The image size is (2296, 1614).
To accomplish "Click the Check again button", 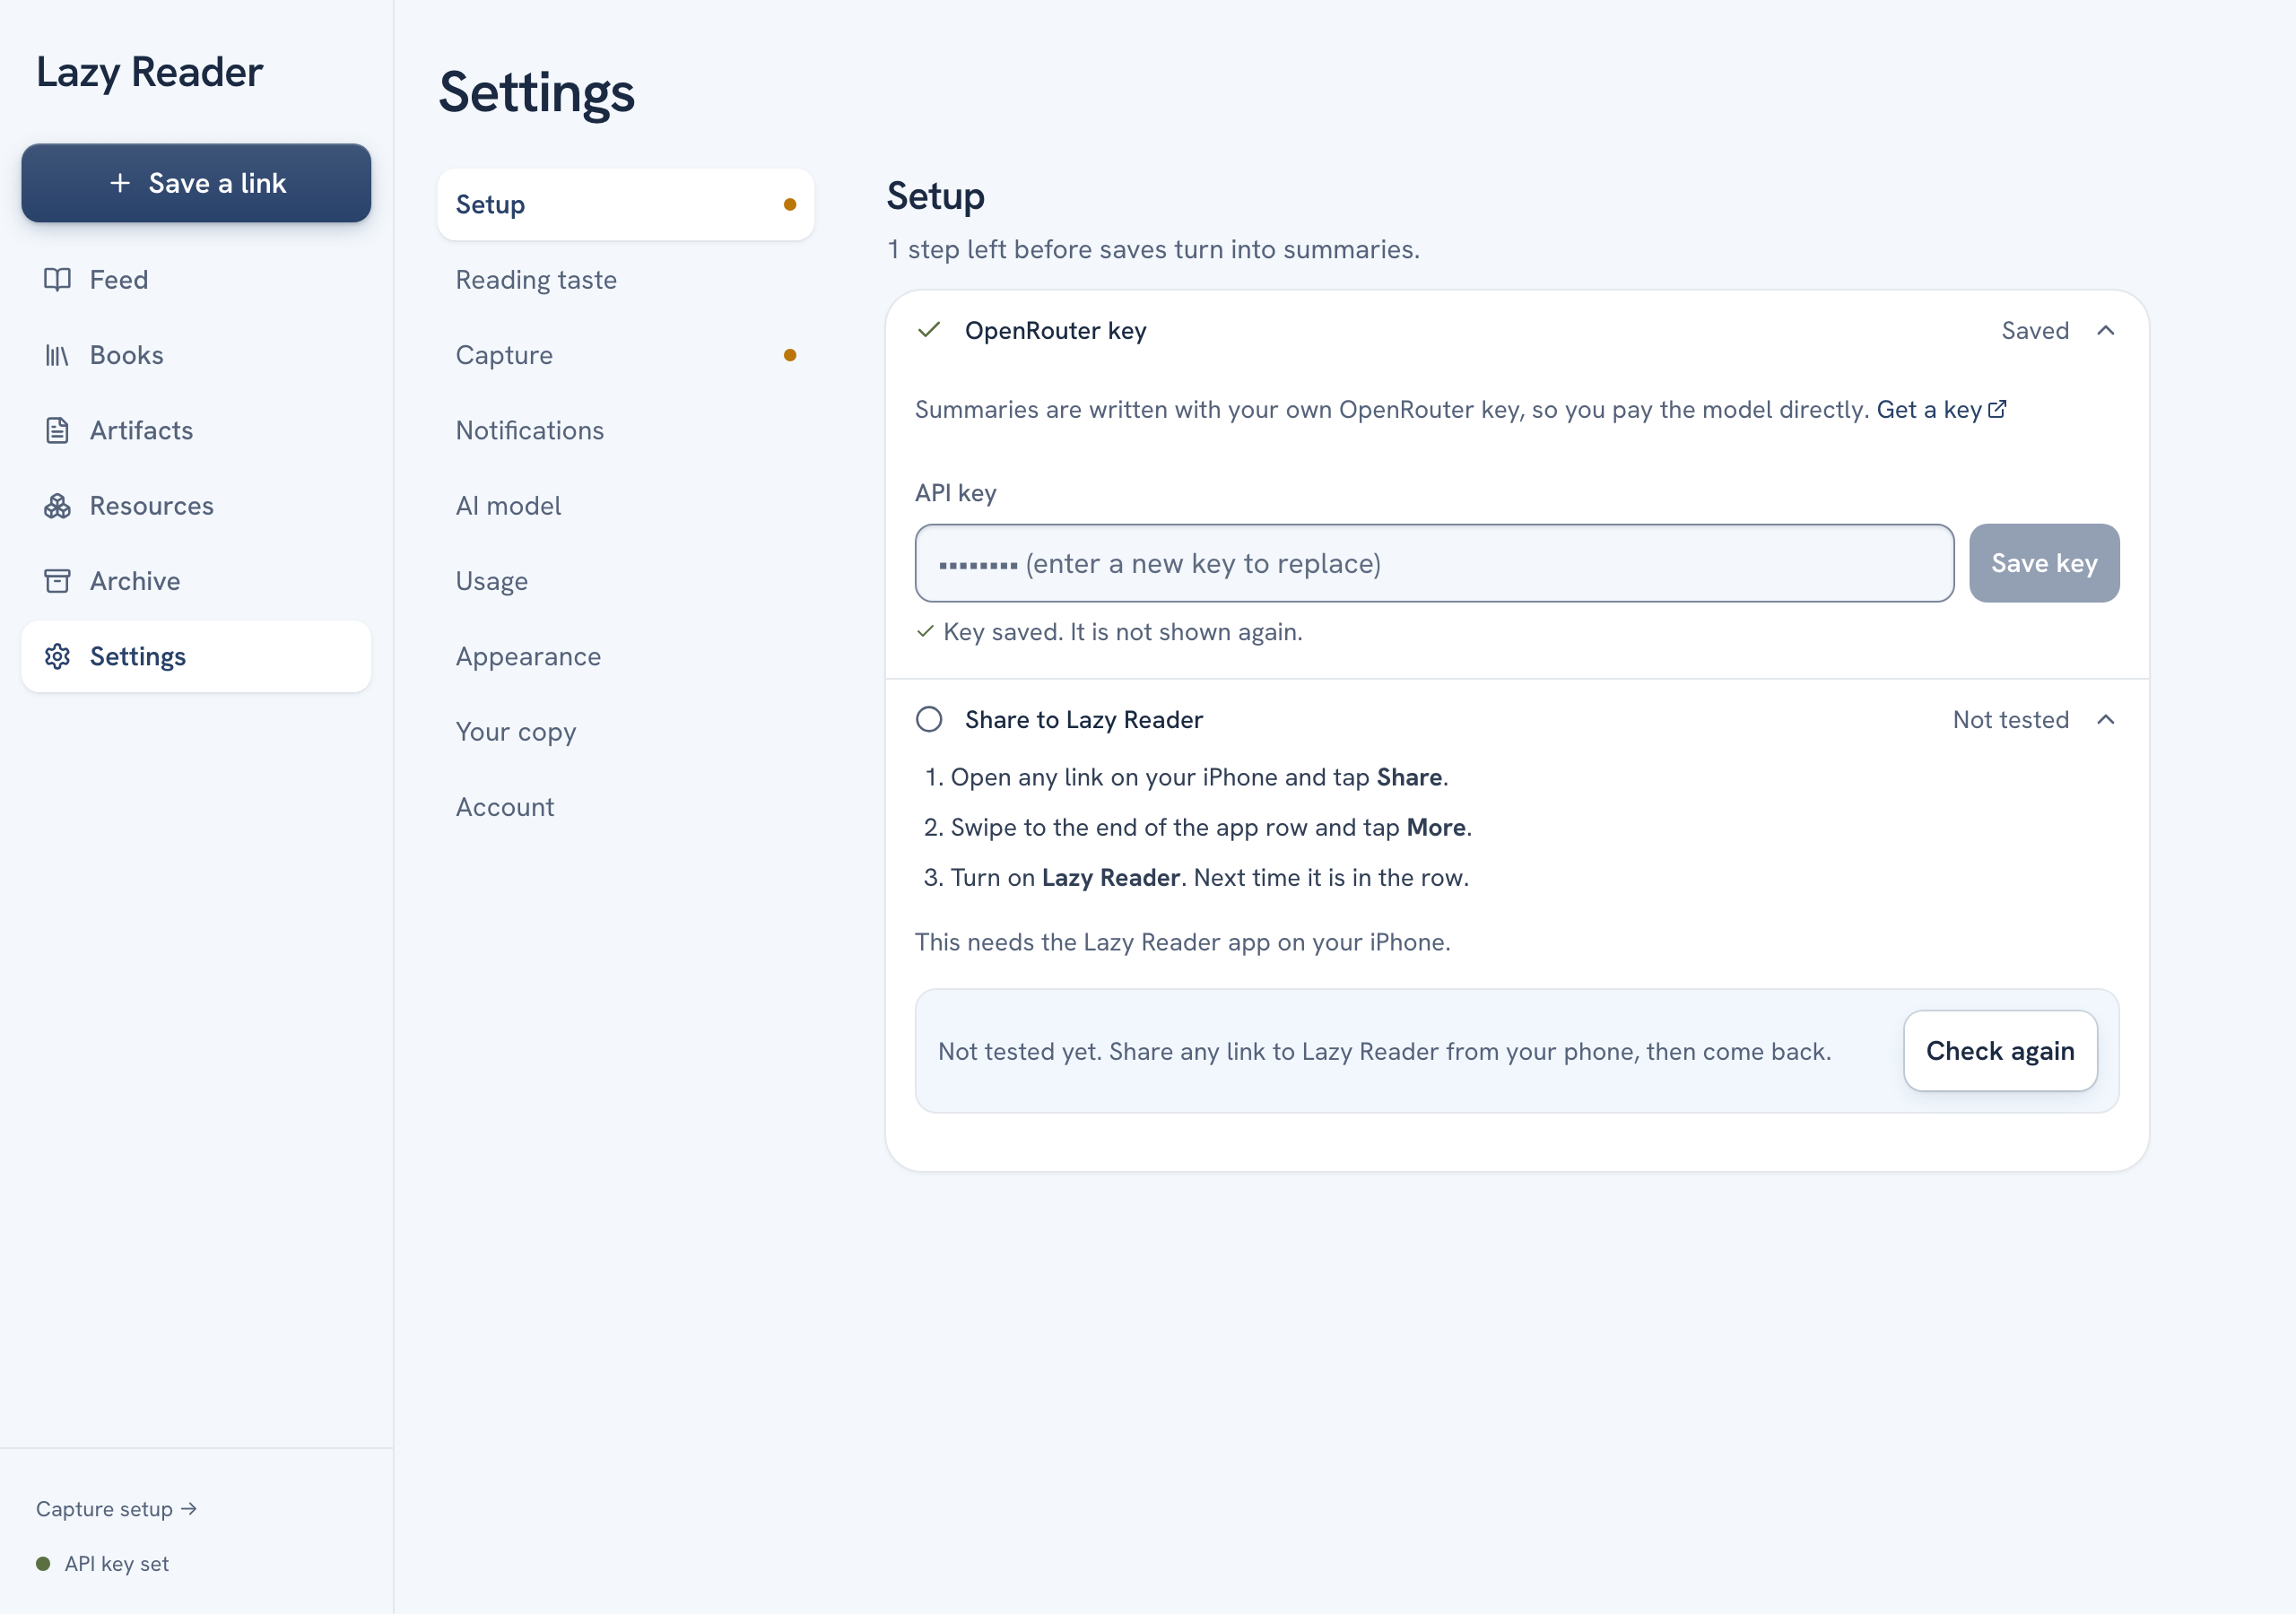I will [x=2000, y=1051].
